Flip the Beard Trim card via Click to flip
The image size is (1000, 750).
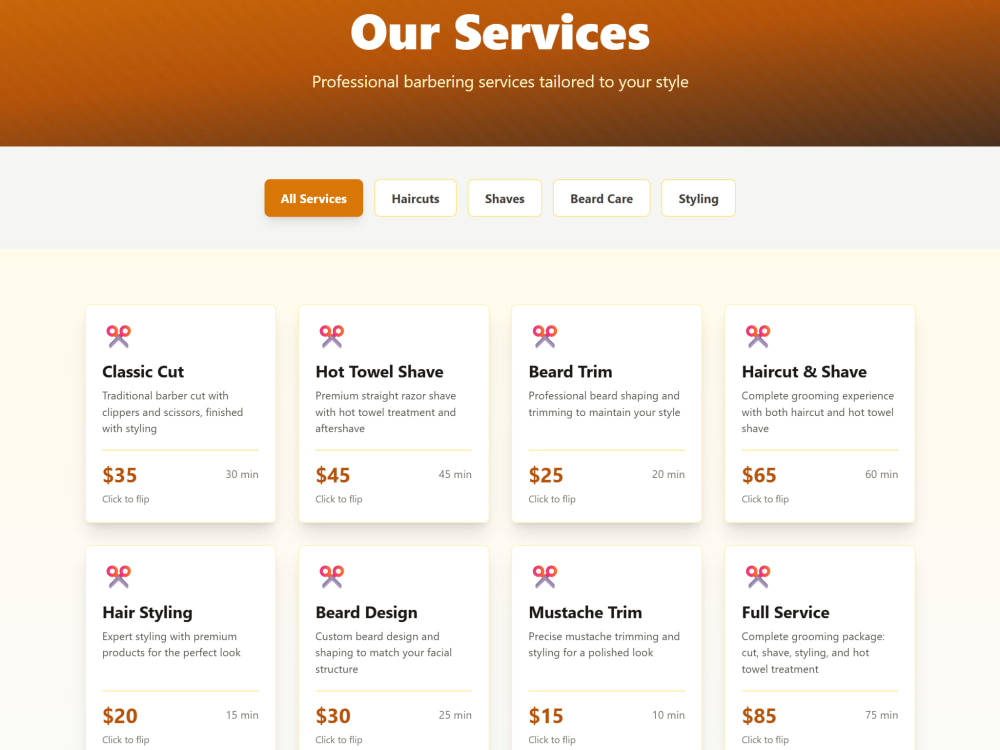point(552,499)
